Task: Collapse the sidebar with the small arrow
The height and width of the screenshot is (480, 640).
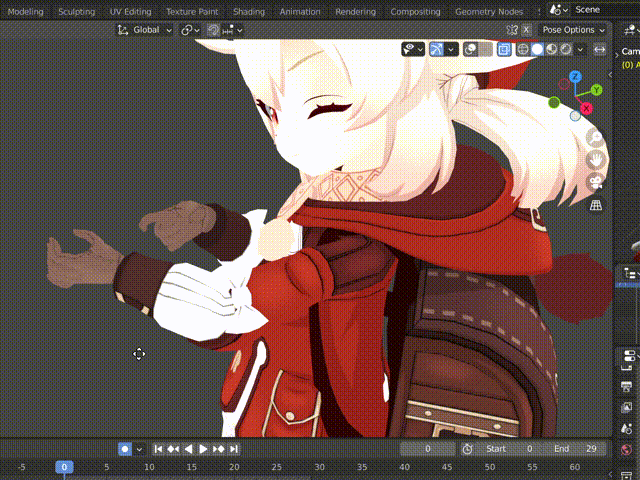Action: [610, 74]
